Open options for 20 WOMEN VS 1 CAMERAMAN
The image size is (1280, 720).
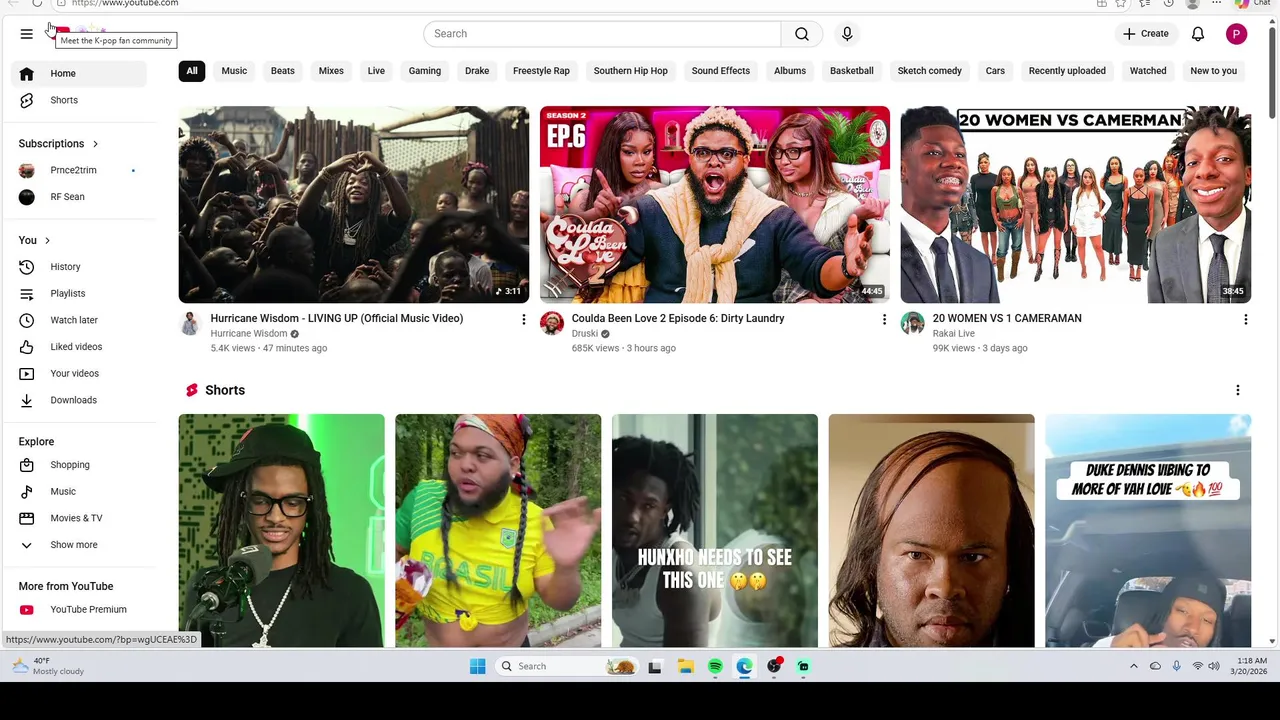1245,320
